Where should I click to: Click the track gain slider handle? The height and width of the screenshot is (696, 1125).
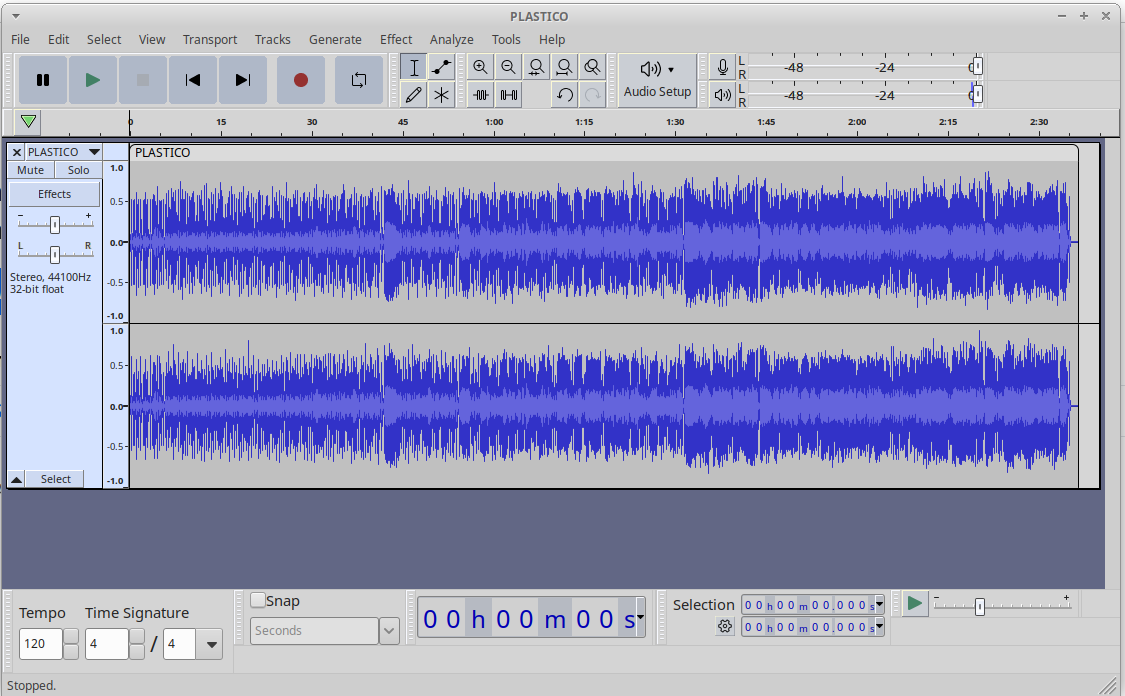click(55, 224)
